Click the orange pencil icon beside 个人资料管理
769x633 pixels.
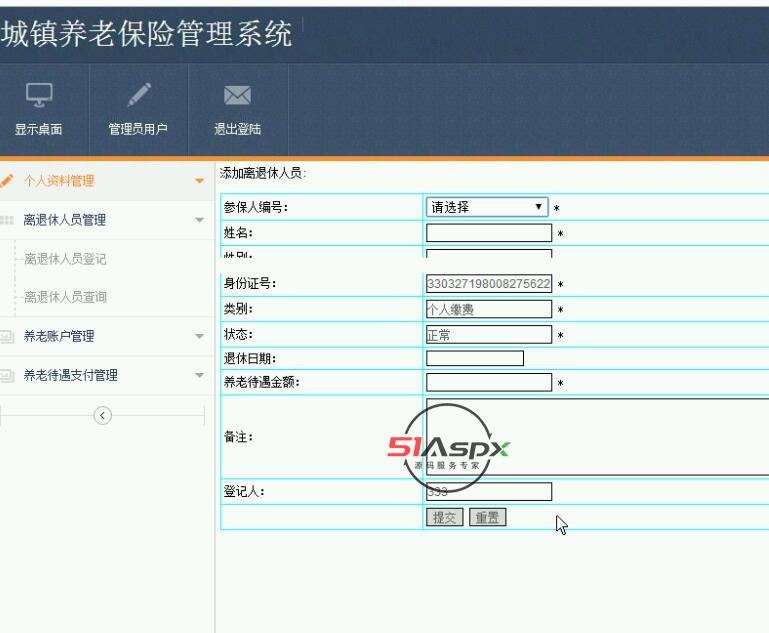[7, 180]
